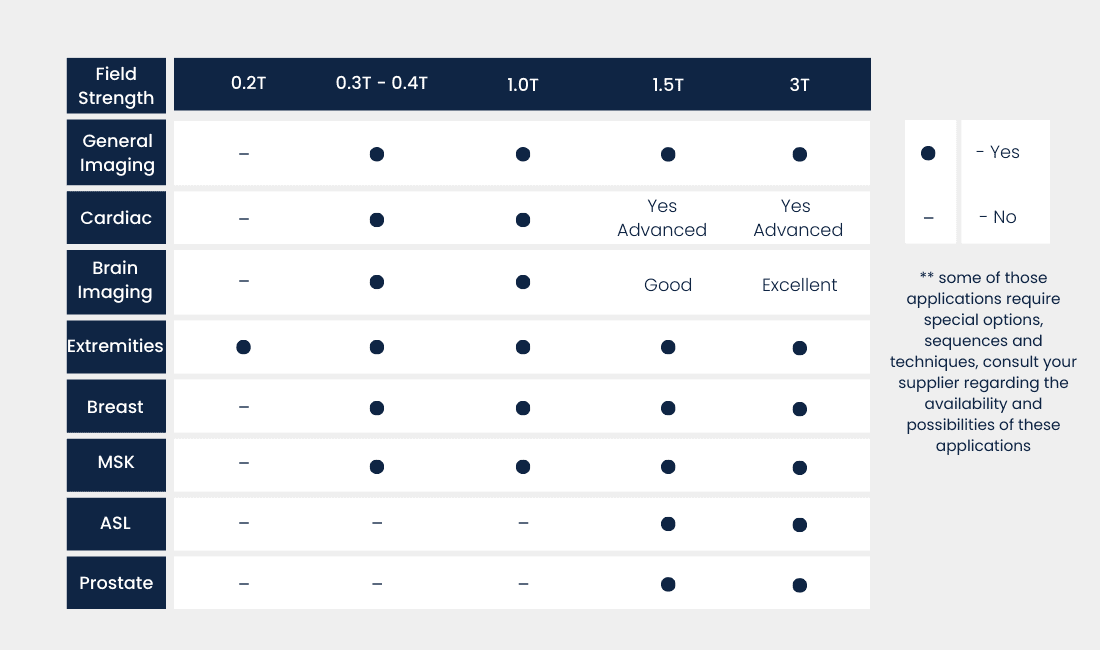Select the Field Strength header cell
1100x650 pixels.
point(116,86)
